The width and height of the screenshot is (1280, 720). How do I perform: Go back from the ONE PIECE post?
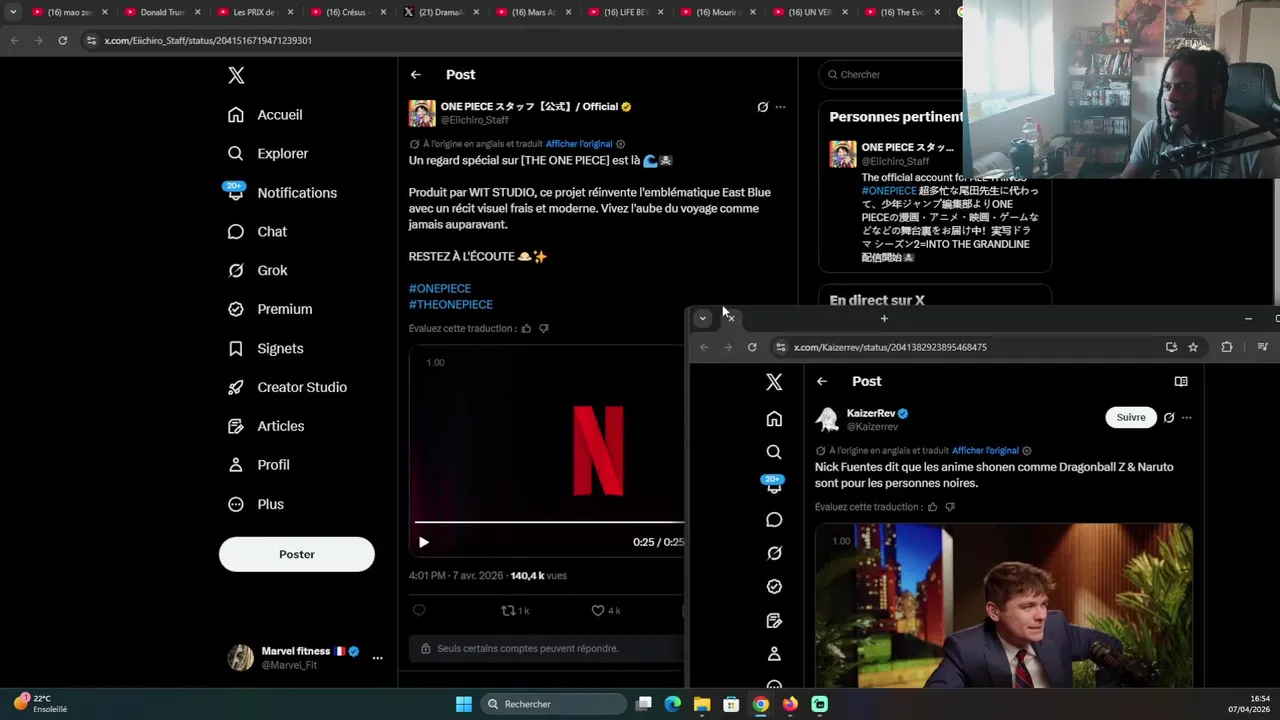(416, 75)
